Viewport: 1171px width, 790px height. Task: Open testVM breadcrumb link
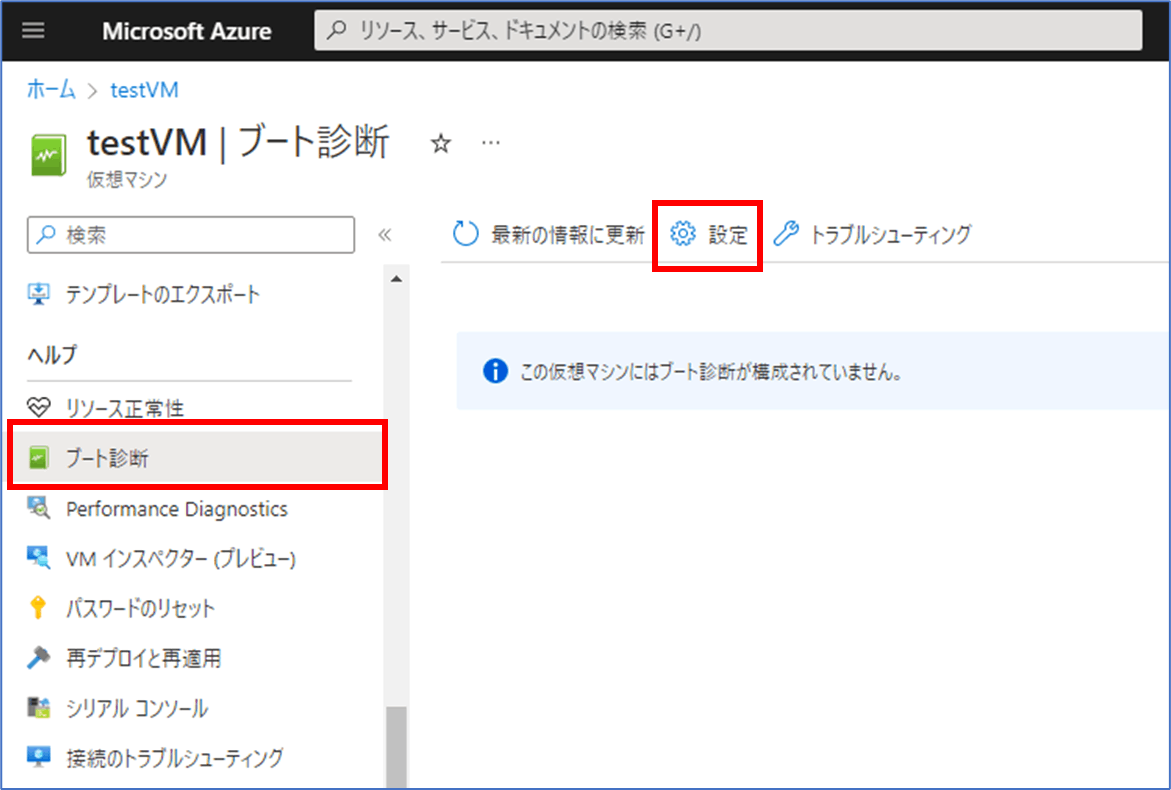[x=144, y=90]
